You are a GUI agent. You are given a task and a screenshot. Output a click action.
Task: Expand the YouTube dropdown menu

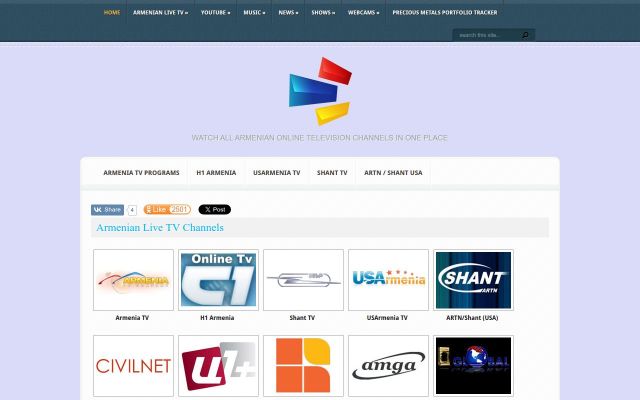[x=216, y=13]
